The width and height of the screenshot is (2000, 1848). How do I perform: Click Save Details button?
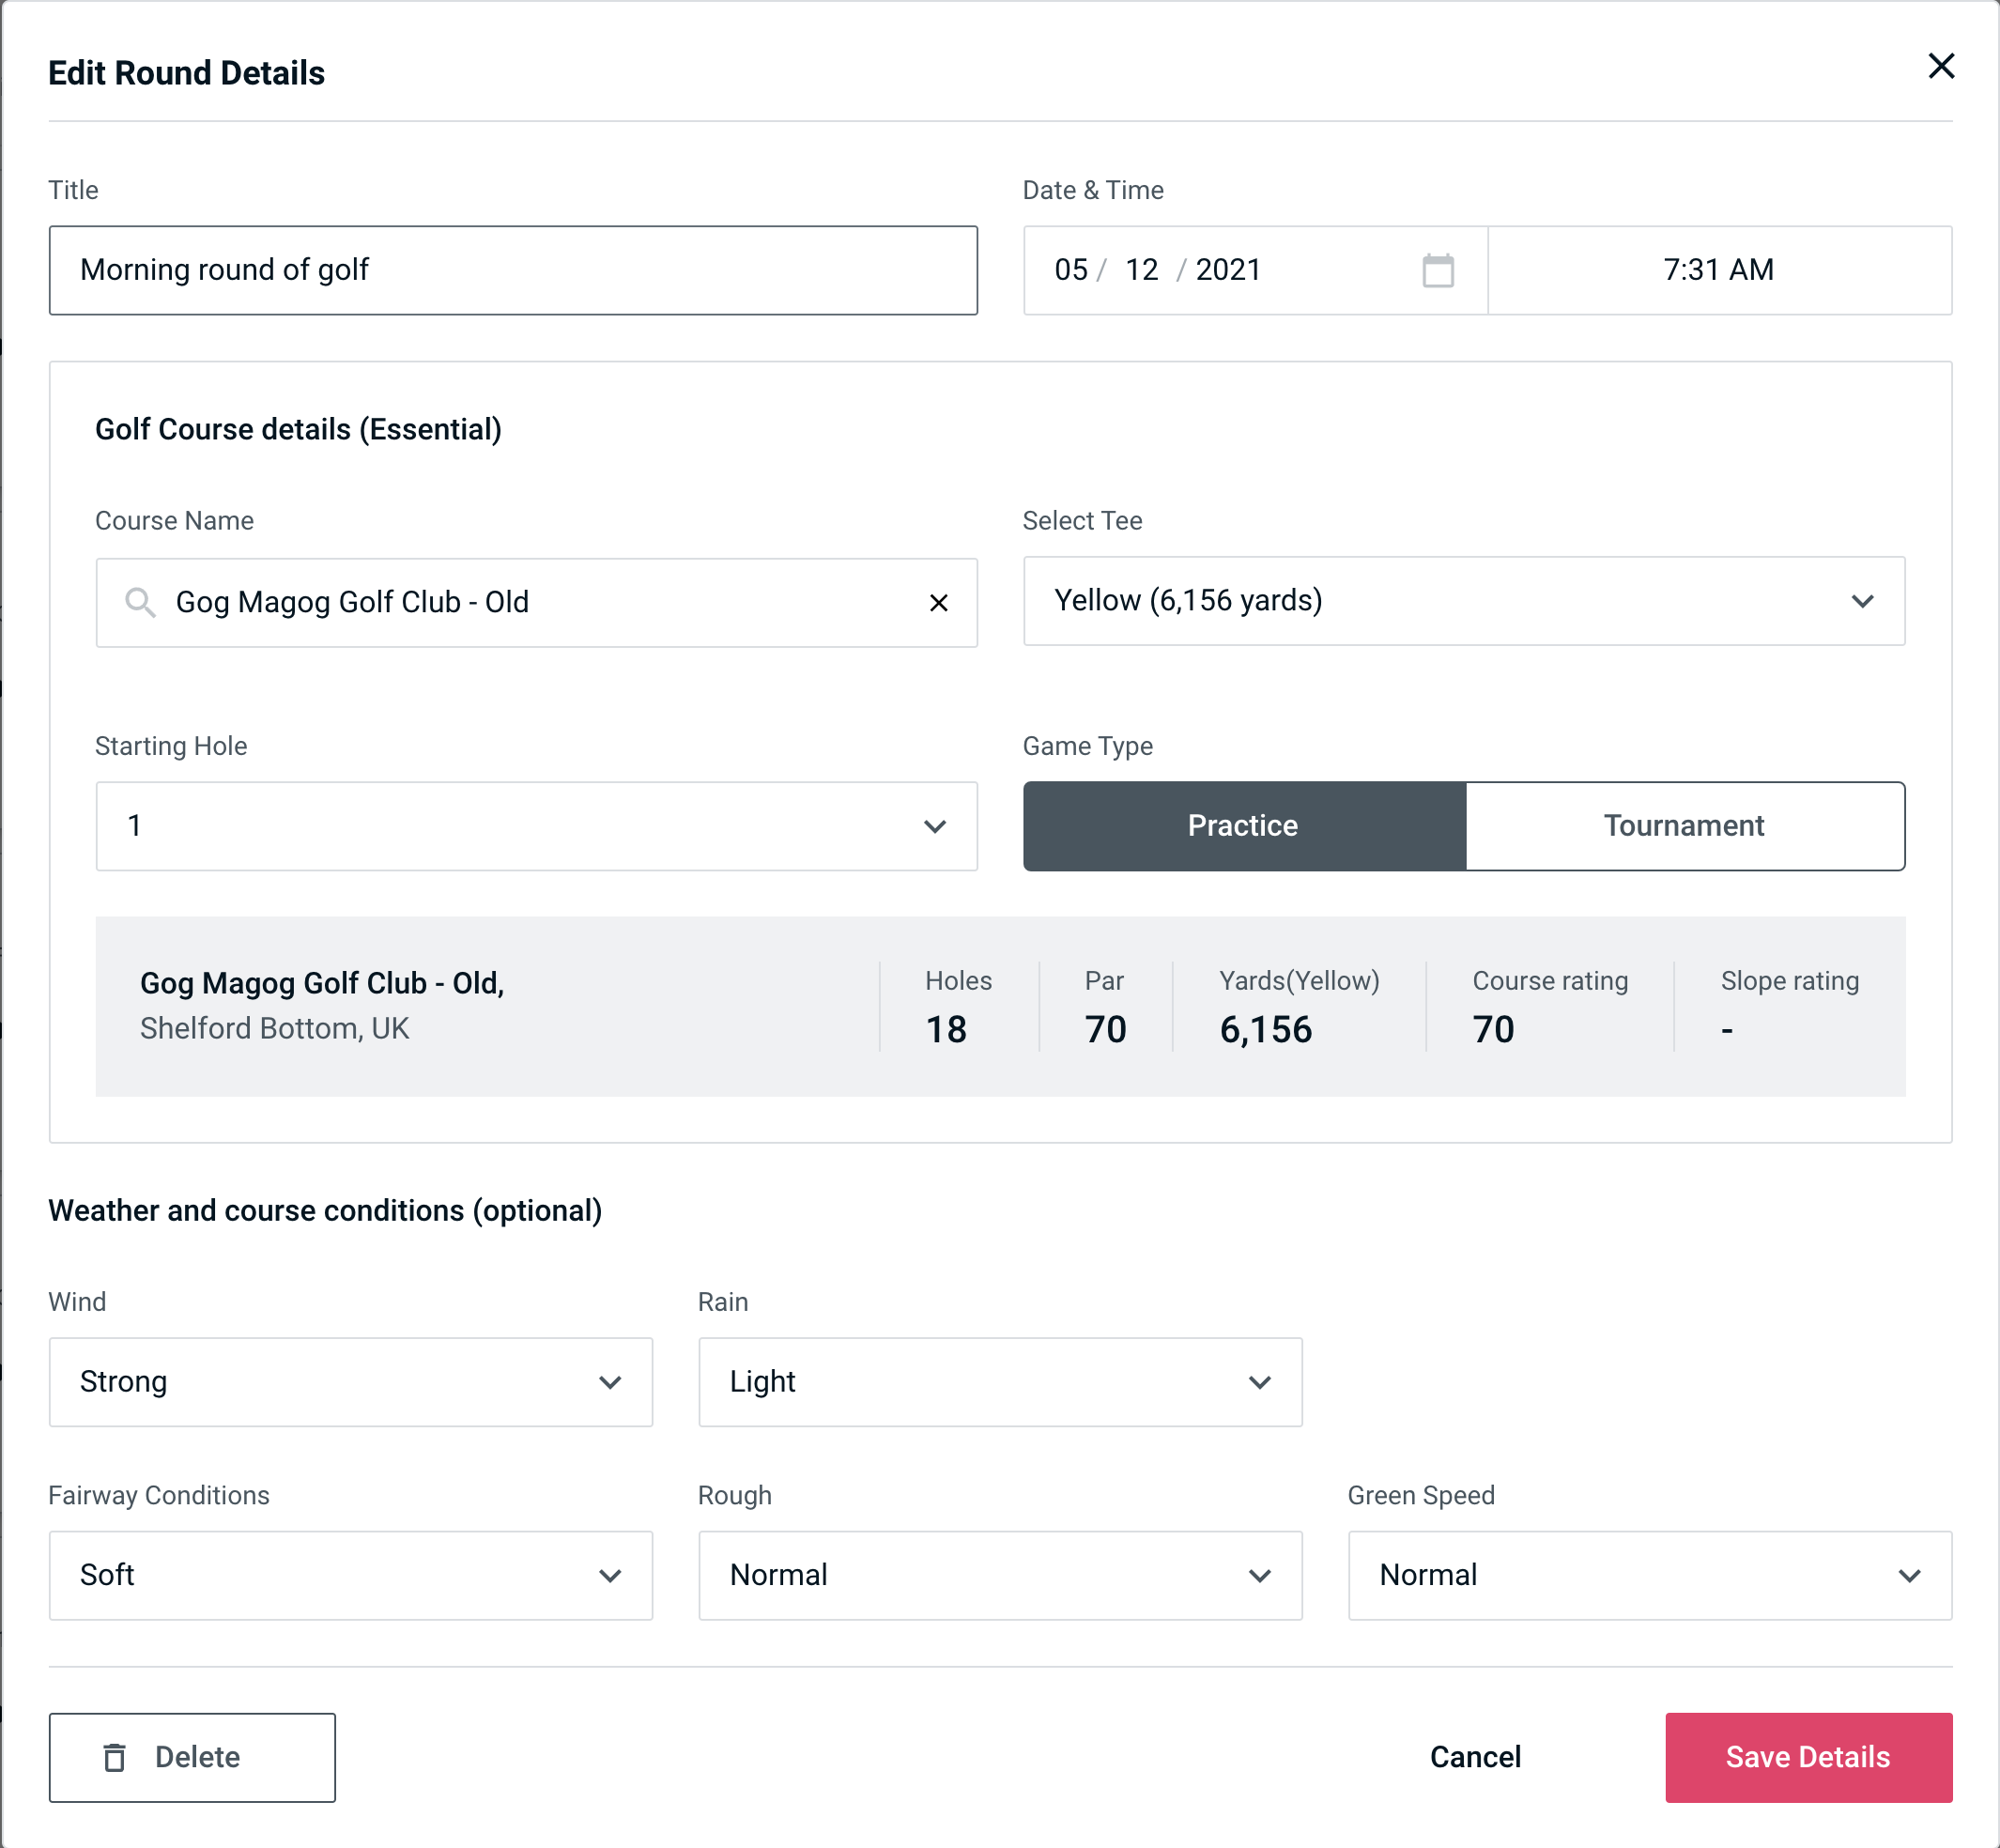coord(1807,1756)
